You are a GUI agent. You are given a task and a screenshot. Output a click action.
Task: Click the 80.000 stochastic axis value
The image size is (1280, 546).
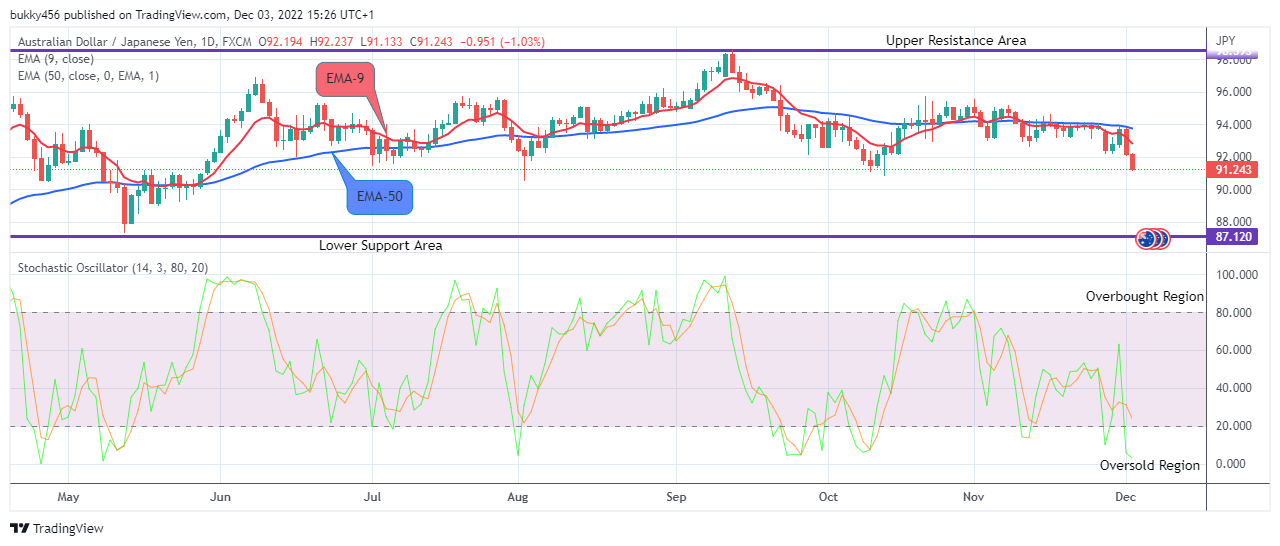[x=1235, y=312]
